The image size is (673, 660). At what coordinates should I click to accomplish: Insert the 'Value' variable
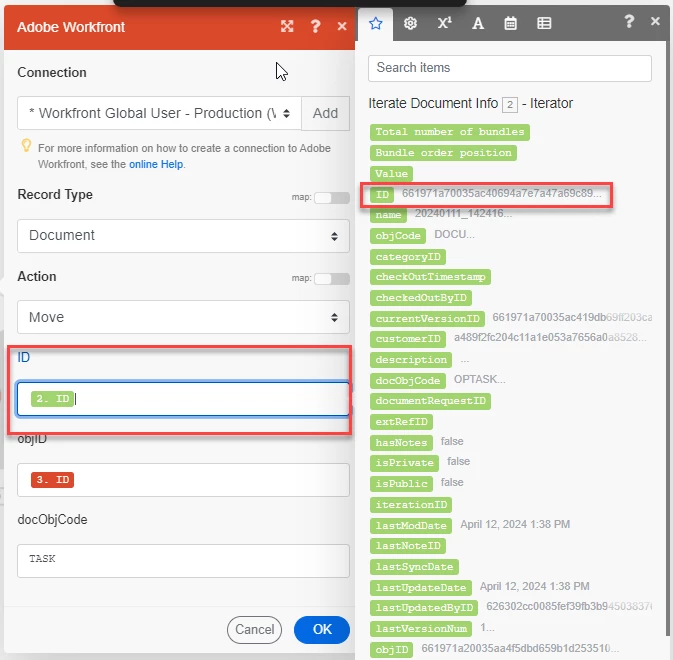(x=391, y=173)
